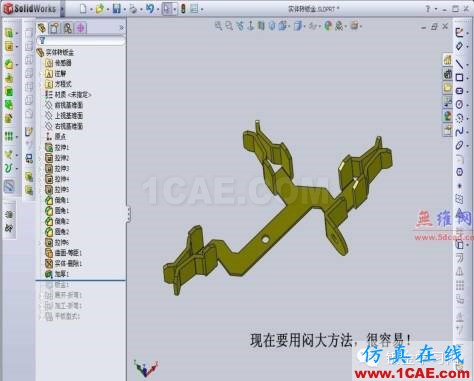Switch to ConfigurationManager tab
474x381 pixels.
click(68, 28)
